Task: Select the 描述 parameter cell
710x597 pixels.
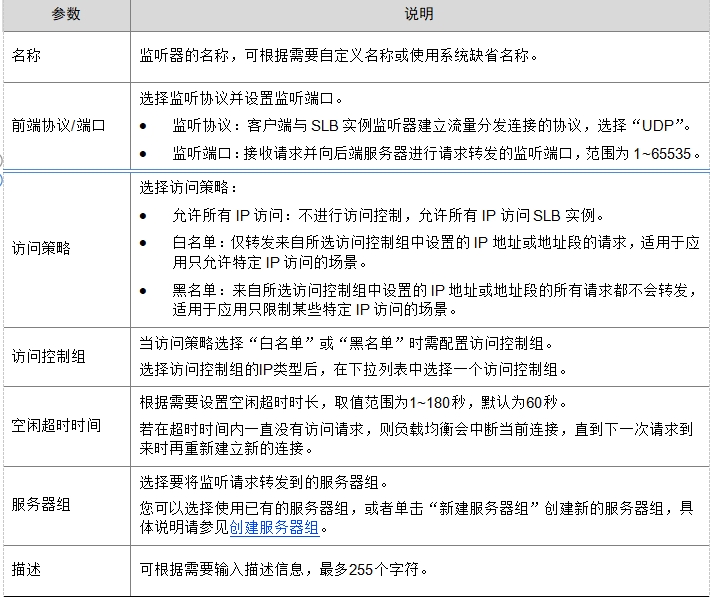Action: click(x=67, y=570)
